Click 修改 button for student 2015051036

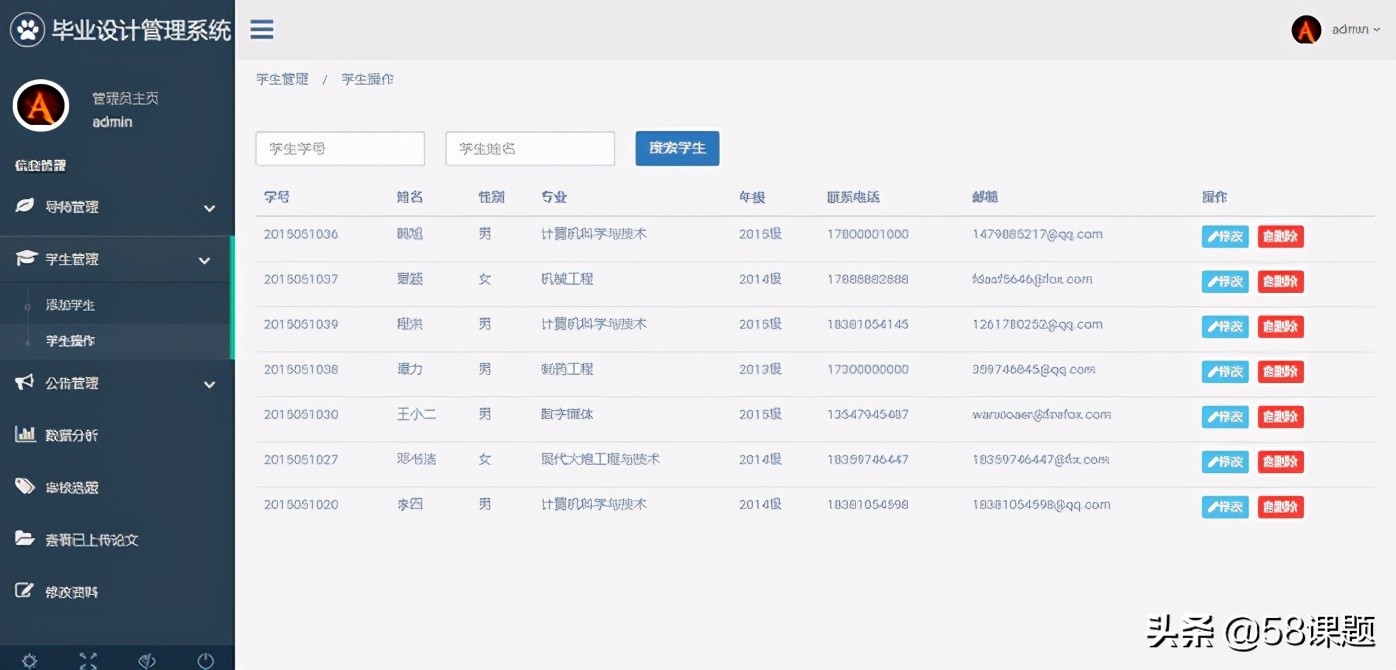1224,237
